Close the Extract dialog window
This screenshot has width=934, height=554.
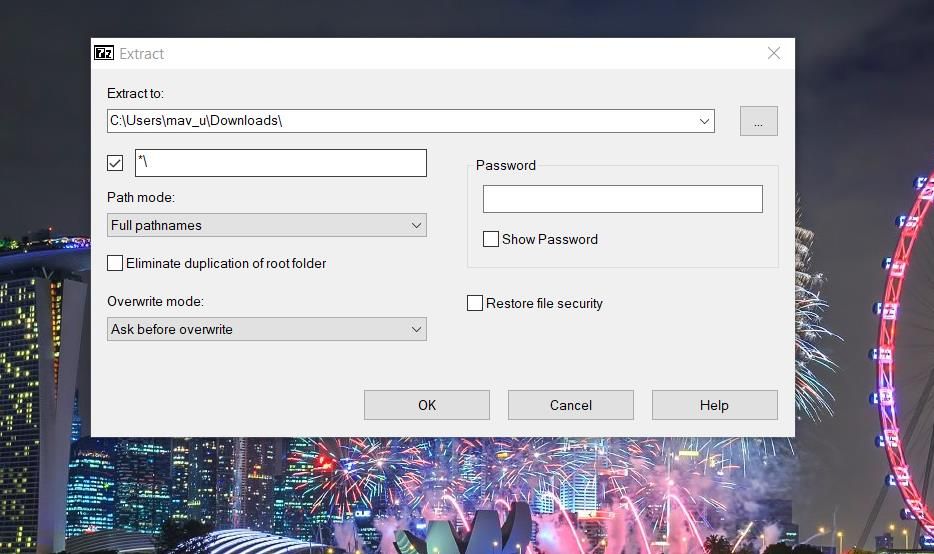pos(773,54)
